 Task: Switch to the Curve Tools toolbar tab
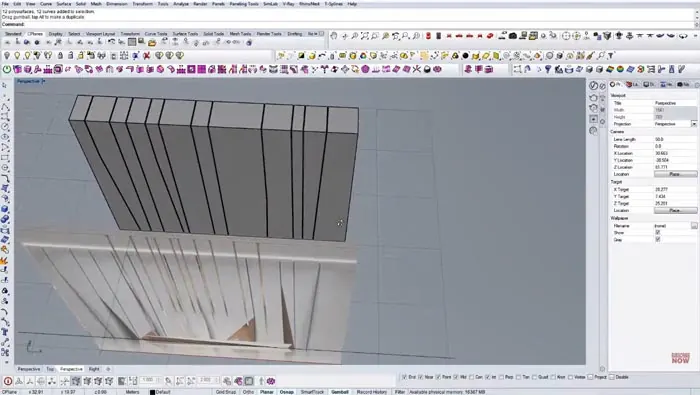[156, 34]
